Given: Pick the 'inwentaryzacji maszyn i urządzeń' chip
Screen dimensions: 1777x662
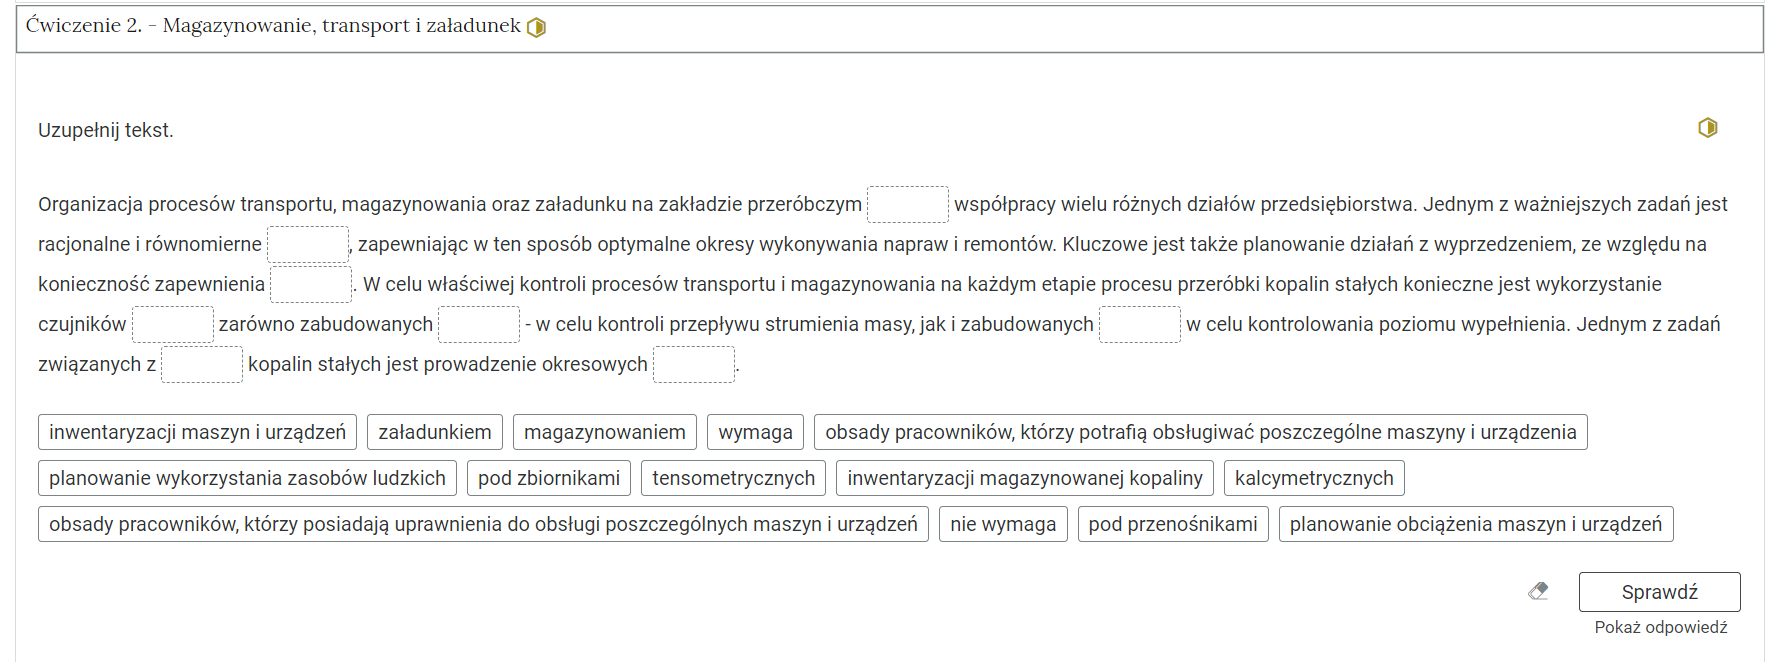Looking at the screenshot, I should (197, 432).
